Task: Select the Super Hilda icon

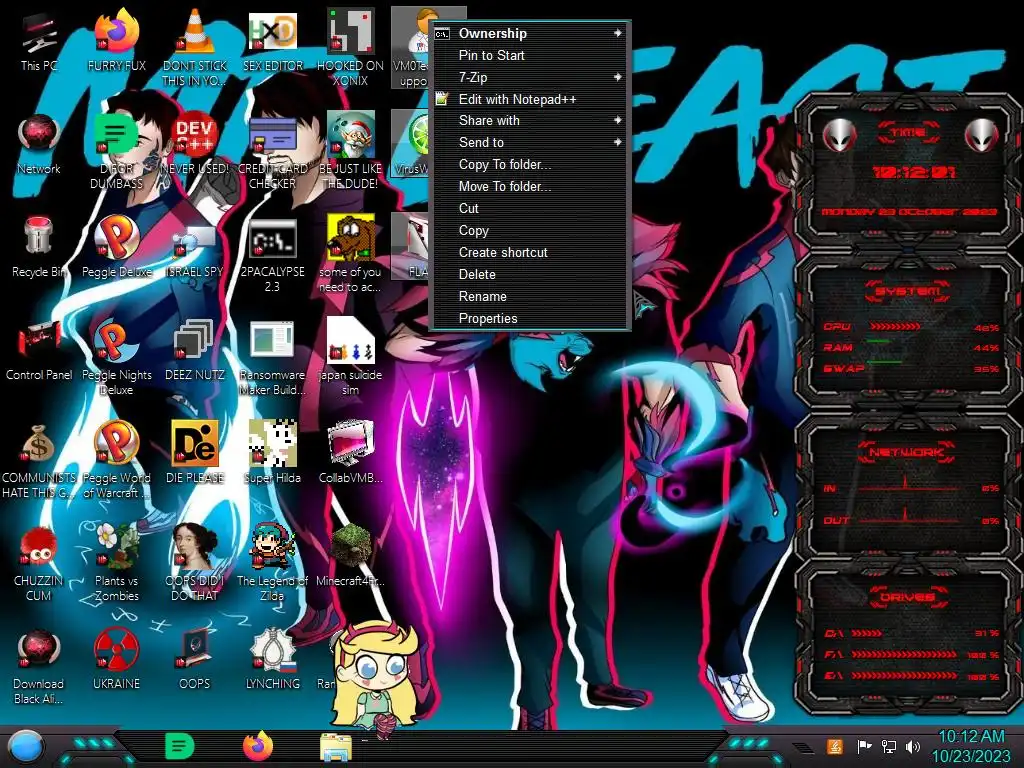Action: point(273,453)
